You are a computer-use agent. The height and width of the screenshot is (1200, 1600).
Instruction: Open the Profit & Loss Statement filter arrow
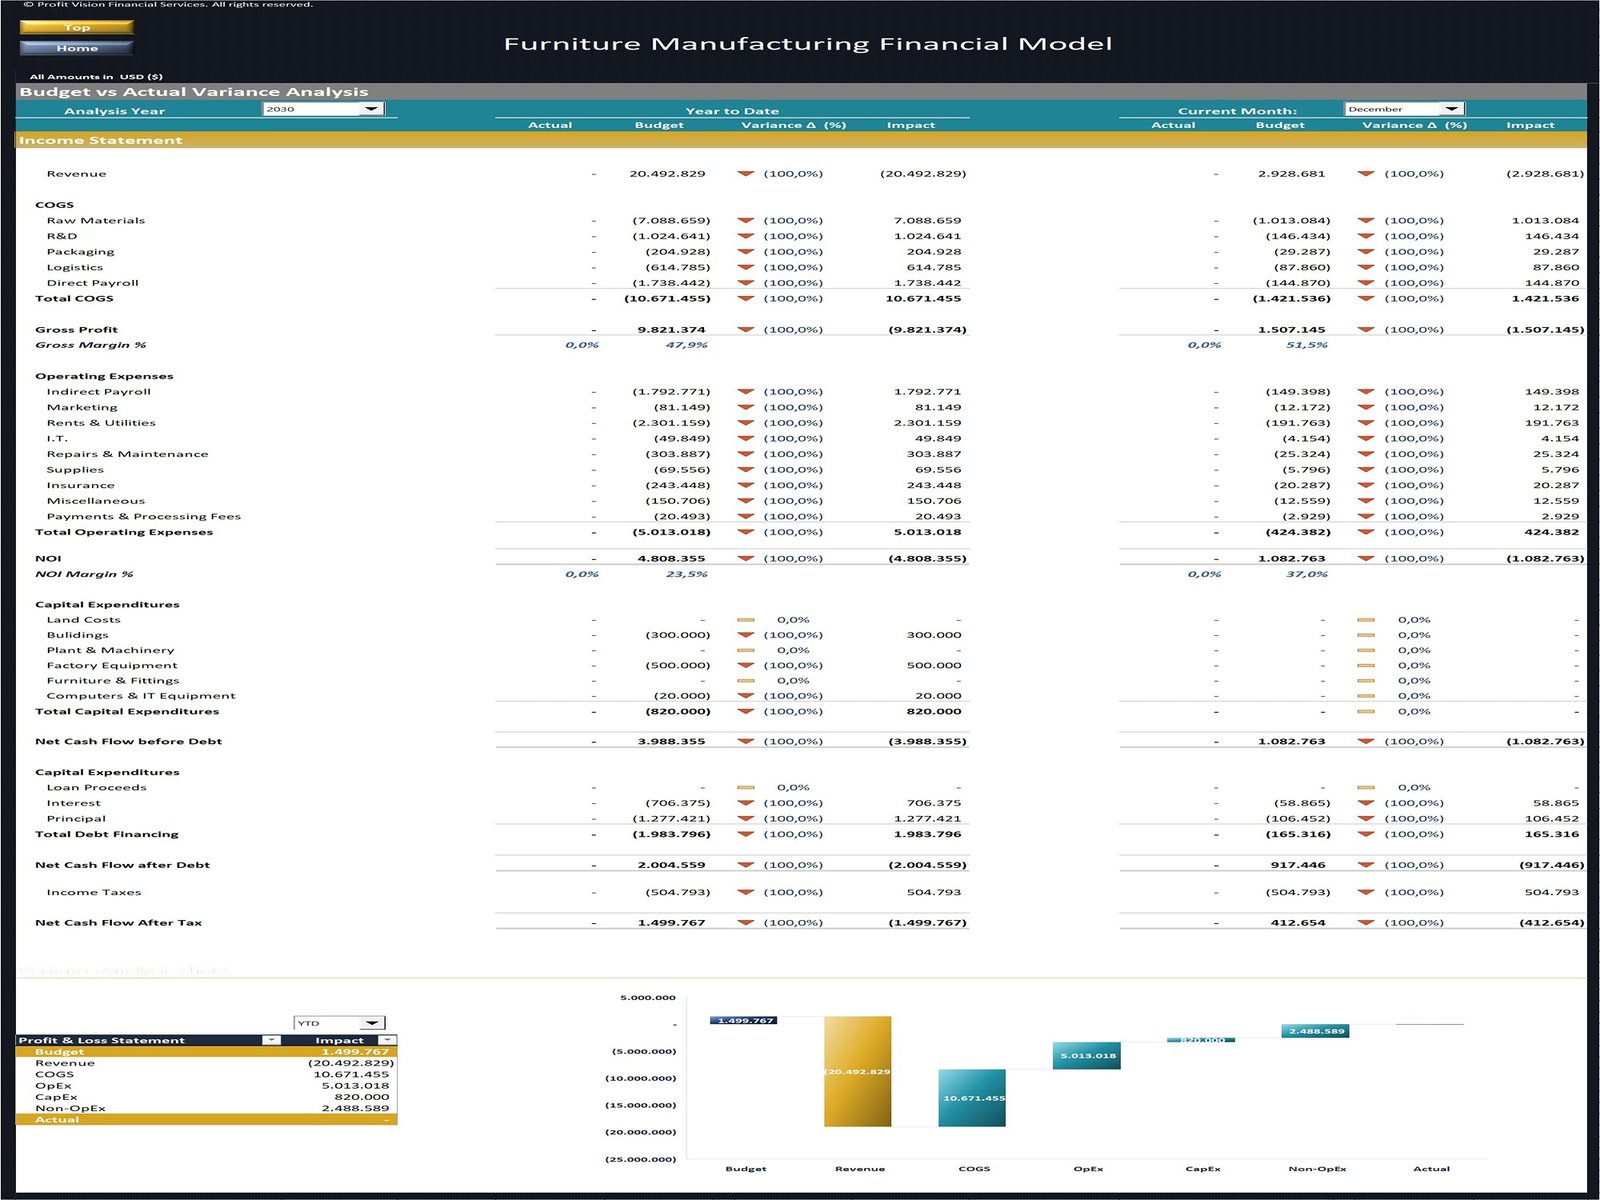271,1040
